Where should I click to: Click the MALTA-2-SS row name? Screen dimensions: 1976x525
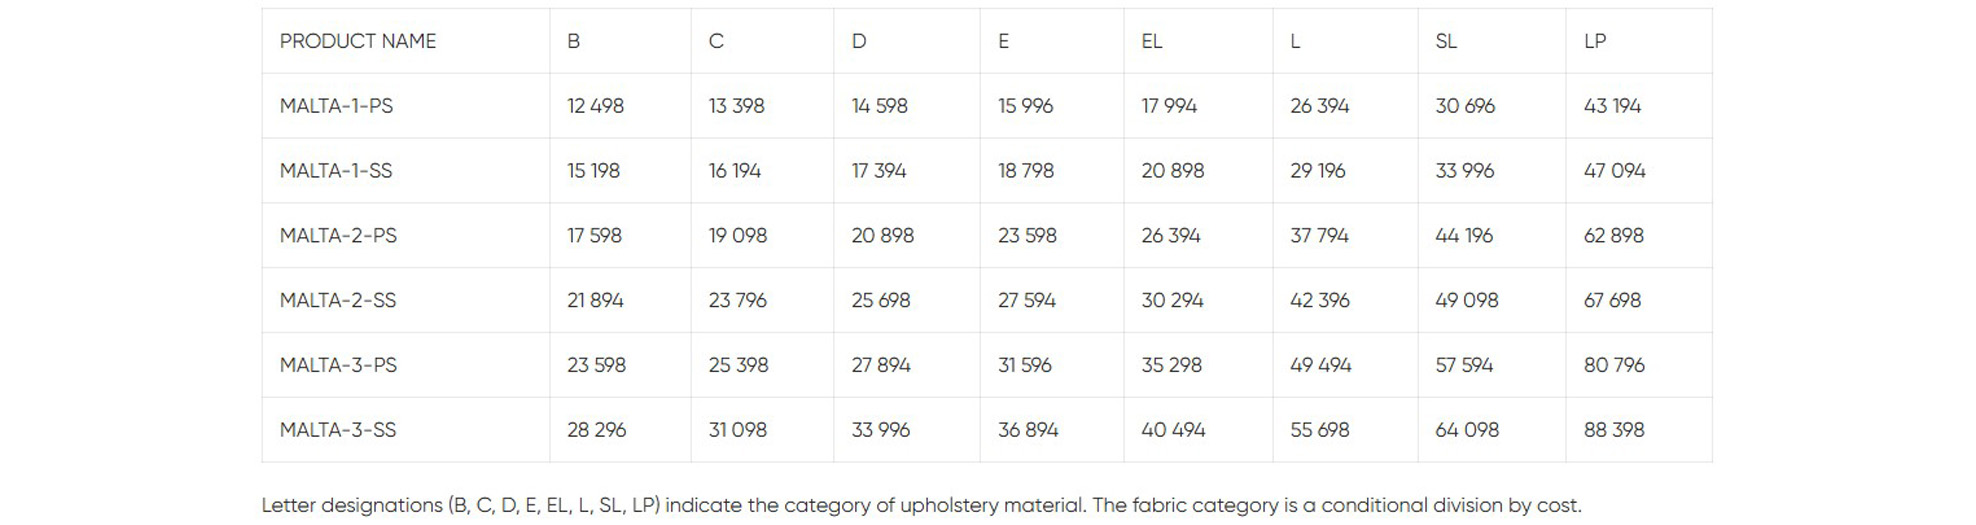(x=338, y=300)
